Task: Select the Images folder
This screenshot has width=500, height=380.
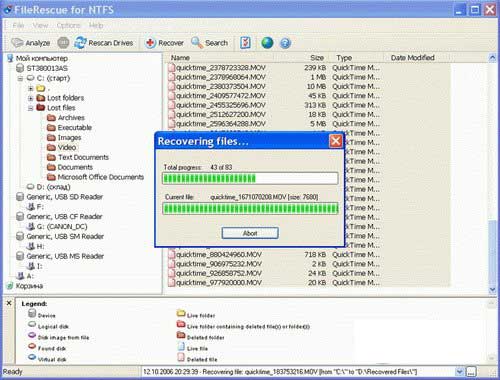Action: pos(69,137)
